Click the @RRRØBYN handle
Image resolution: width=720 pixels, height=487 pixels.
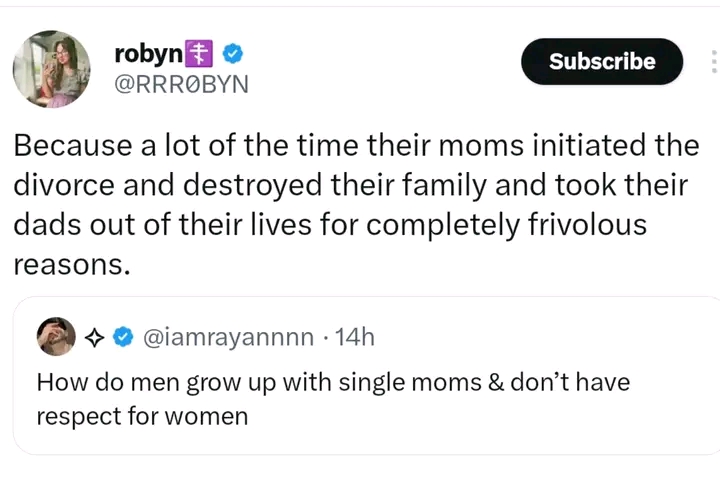click(176, 84)
